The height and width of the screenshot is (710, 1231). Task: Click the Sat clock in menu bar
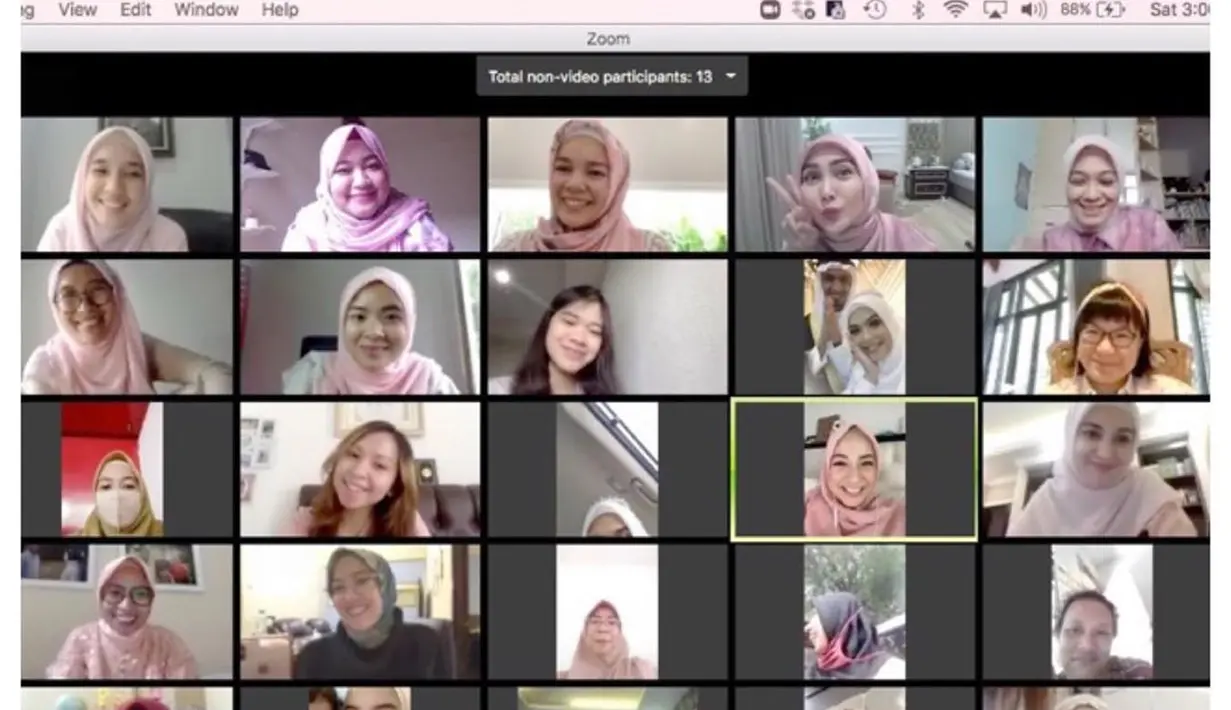[x=1178, y=10]
